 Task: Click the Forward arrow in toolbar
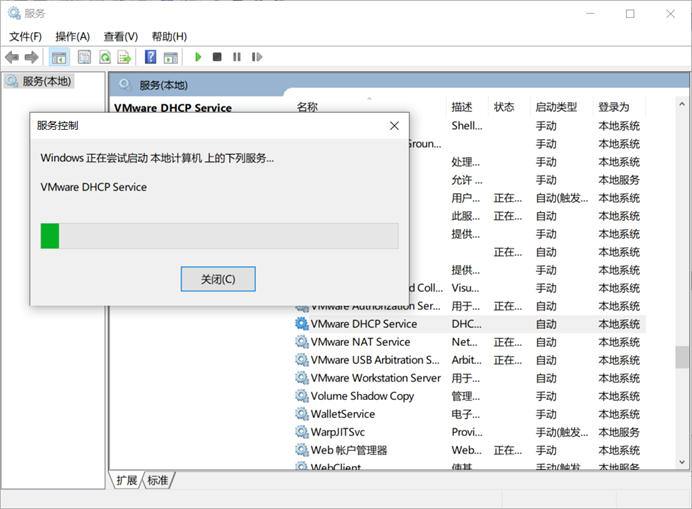coord(31,57)
